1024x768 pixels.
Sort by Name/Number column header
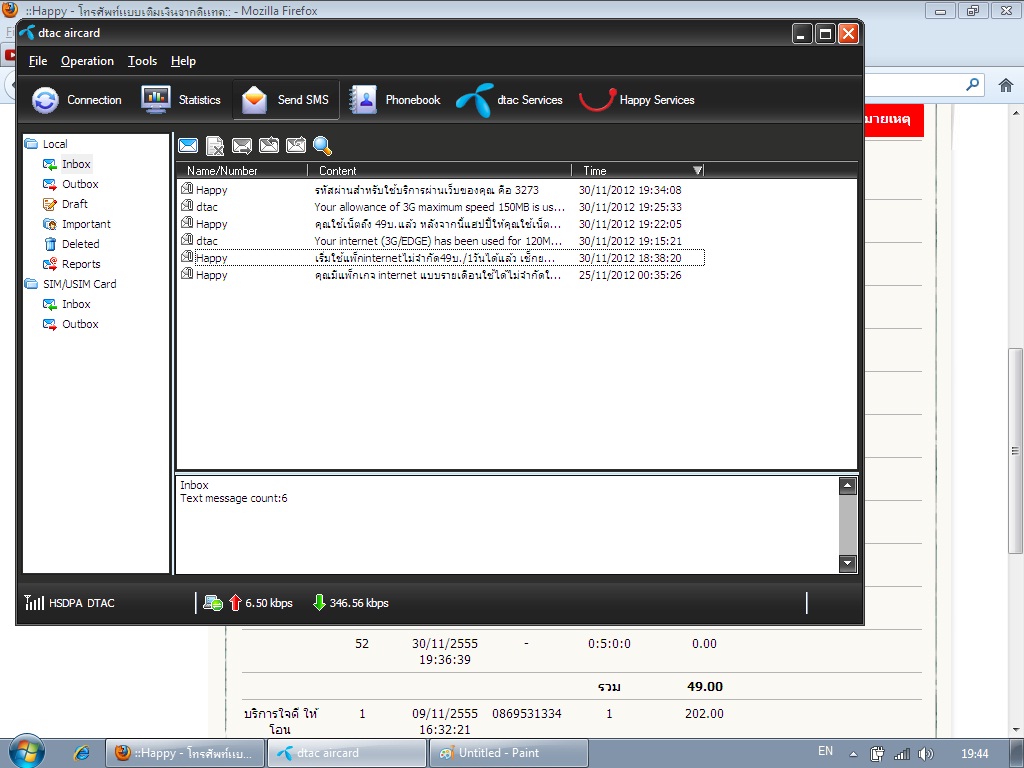click(242, 170)
